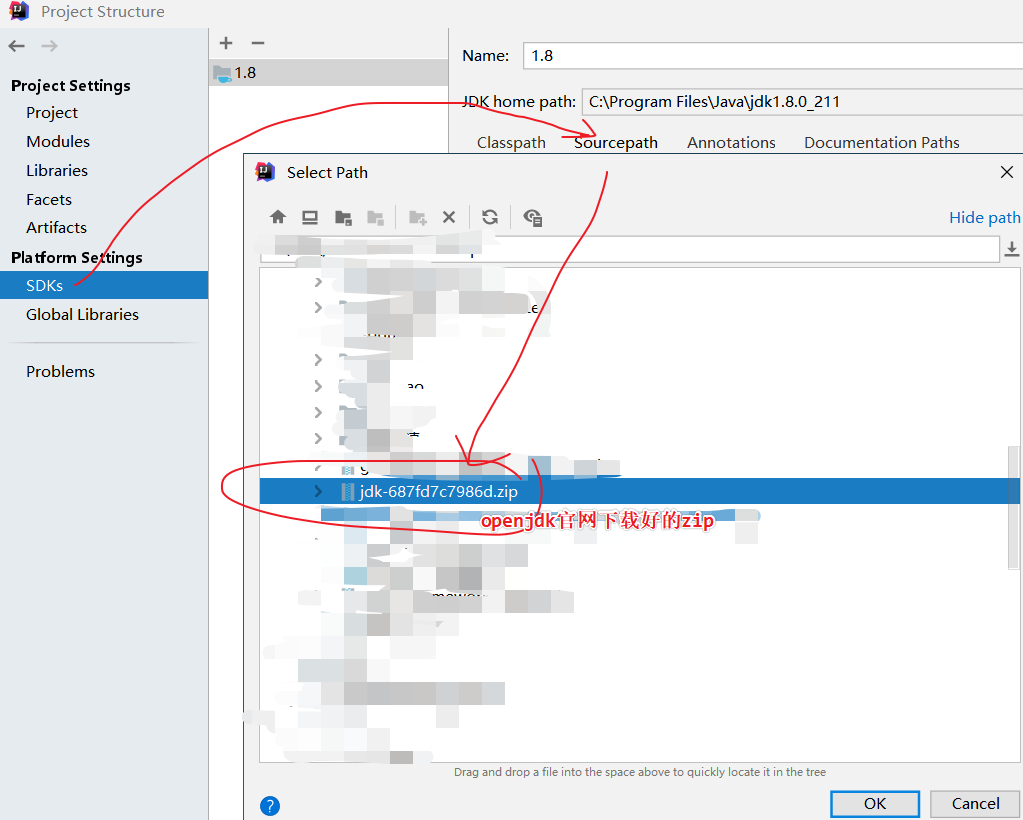Switch to Documentation Paths tab

(x=881, y=143)
